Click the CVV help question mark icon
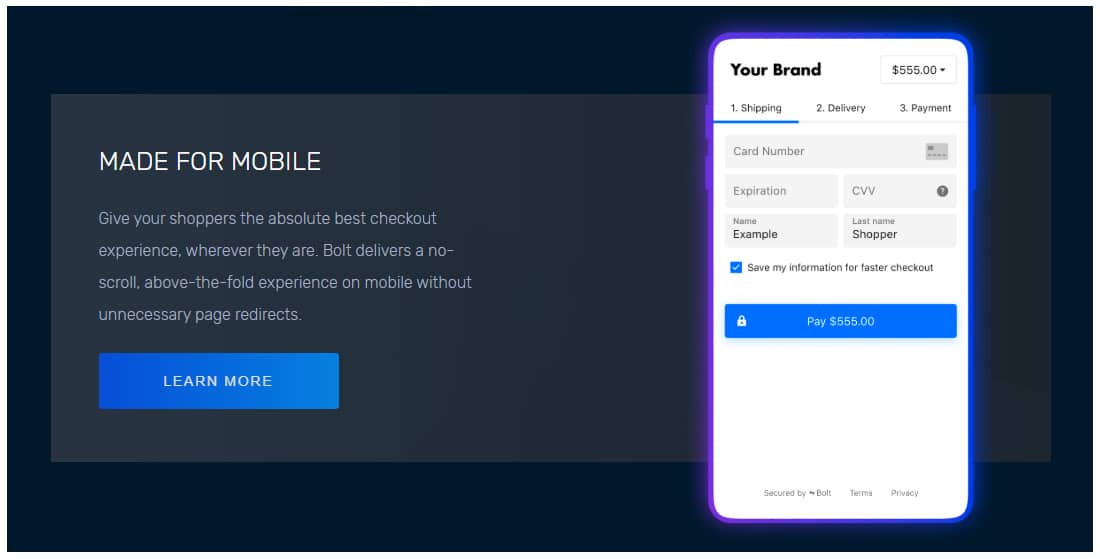This screenshot has width=1100, height=559. [942, 191]
